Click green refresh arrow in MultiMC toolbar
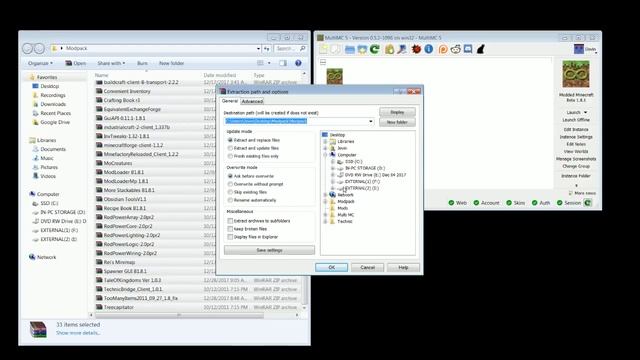This screenshot has height=360, width=640. [375, 49]
